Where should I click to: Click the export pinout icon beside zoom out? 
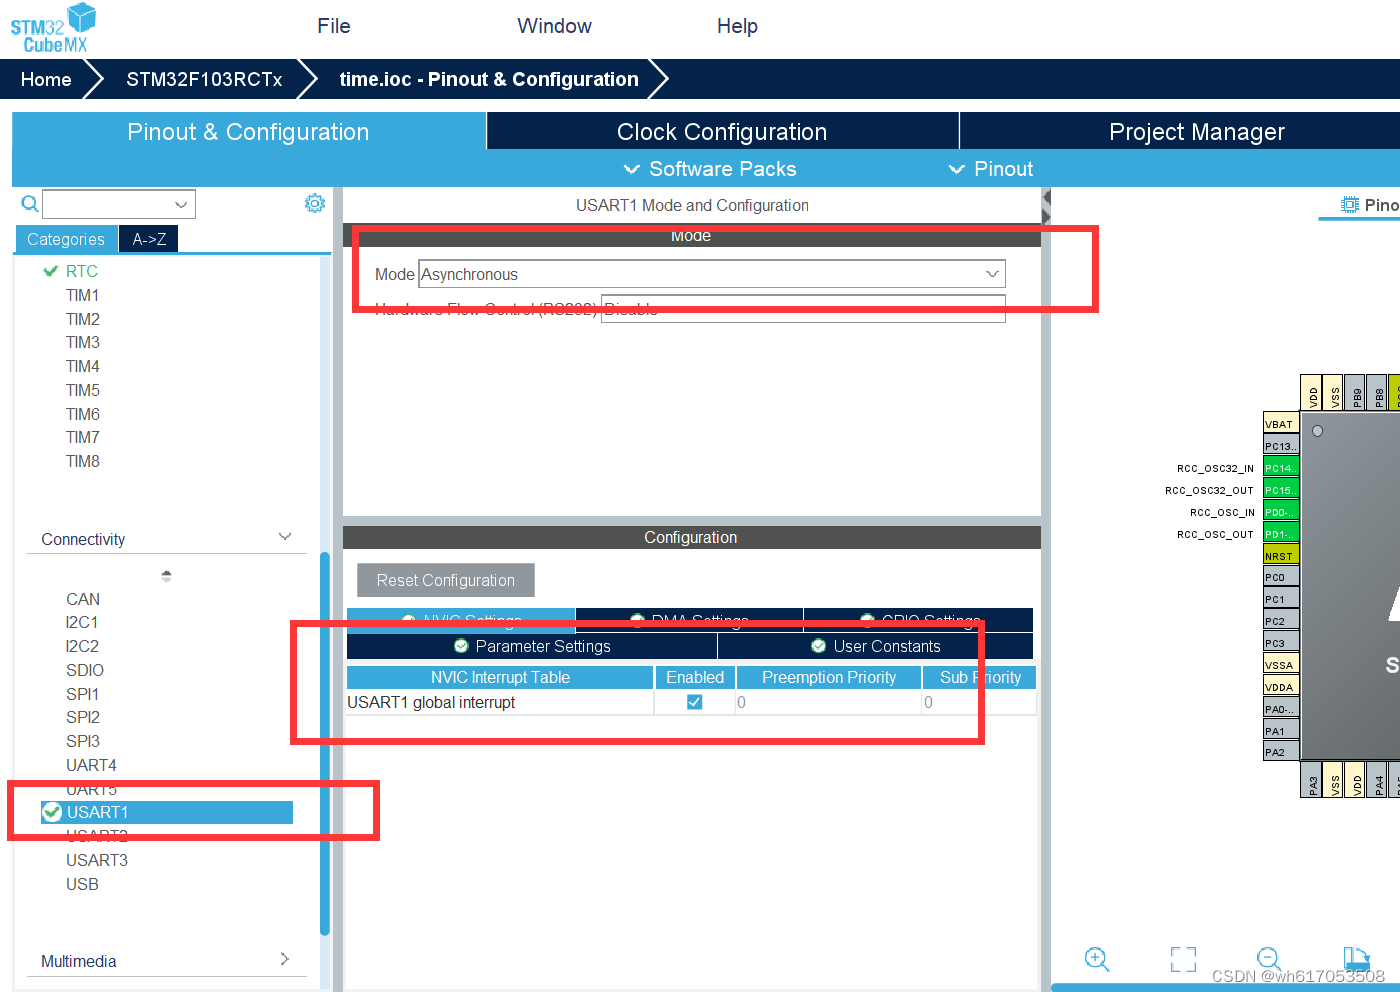(x=1356, y=959)
